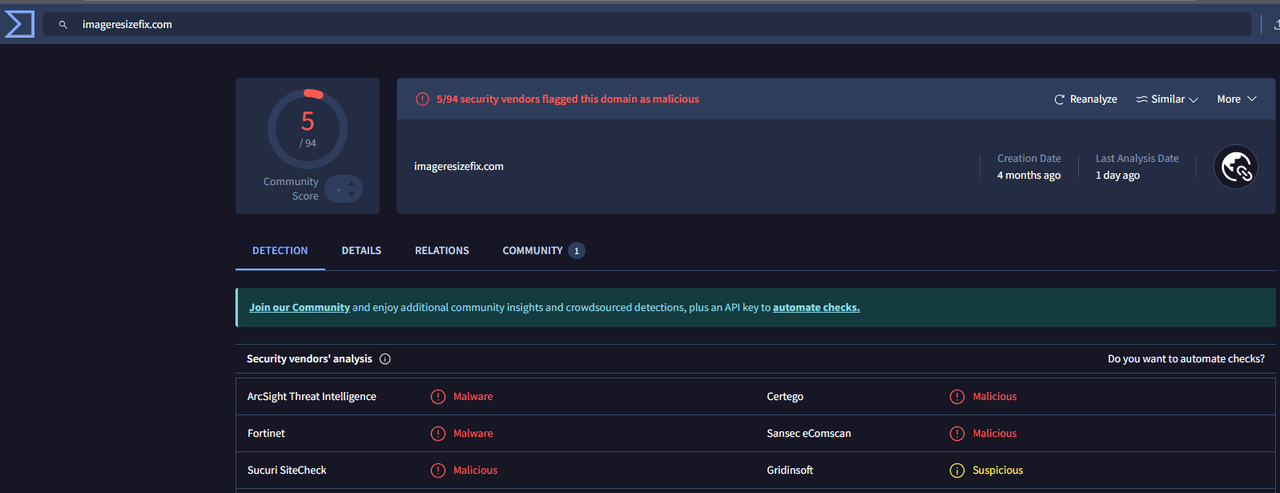Viewport: 1280px width, 493px height.
Task: Click the yellow Gridinsoft suspicious icon
Action: (957, 470)
